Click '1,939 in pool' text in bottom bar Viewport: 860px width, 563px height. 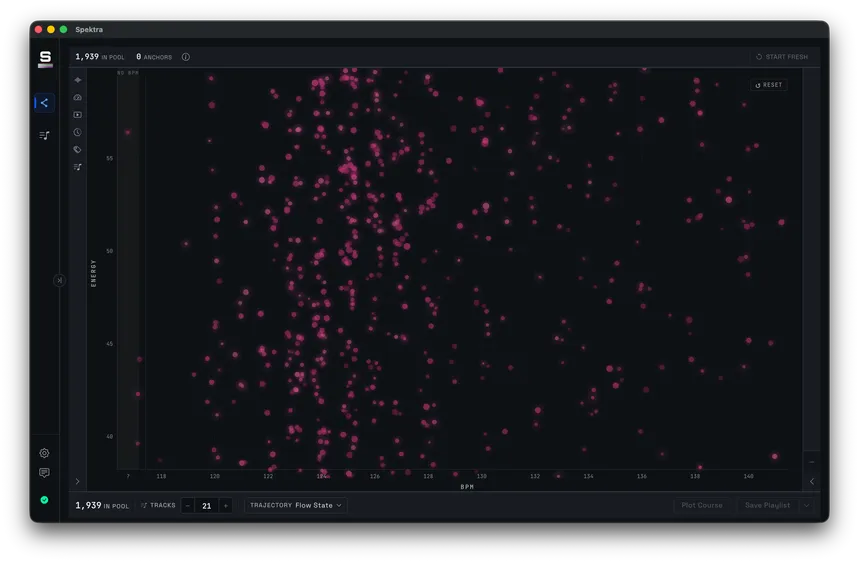102,505
